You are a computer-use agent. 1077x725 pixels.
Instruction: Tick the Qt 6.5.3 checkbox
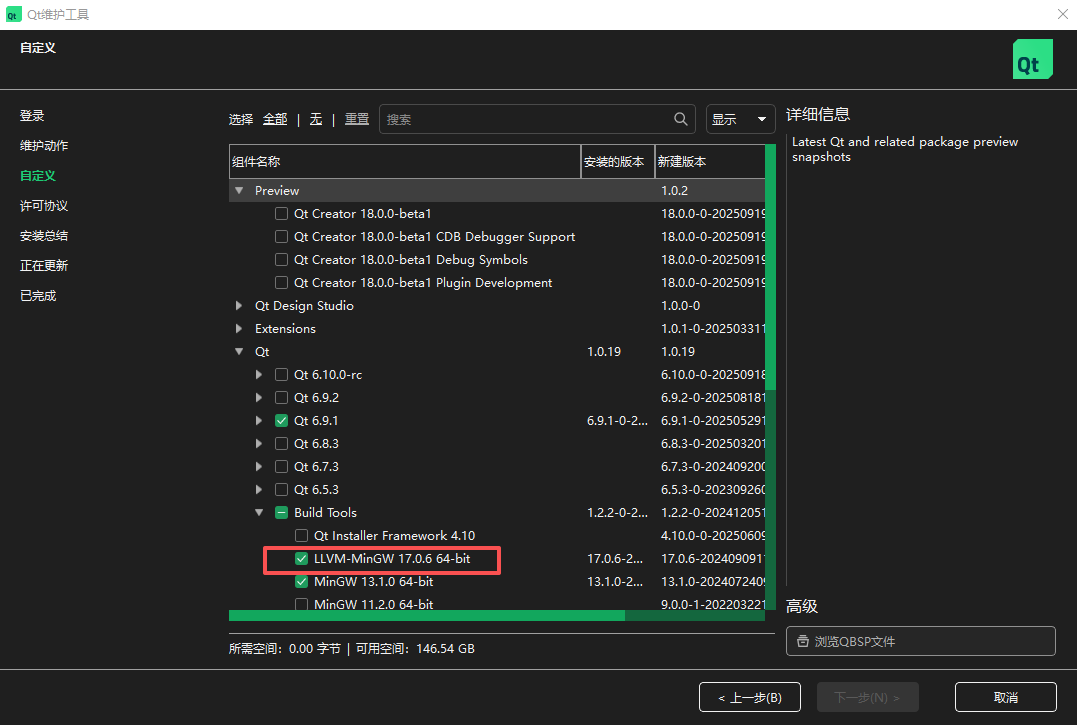281,490
